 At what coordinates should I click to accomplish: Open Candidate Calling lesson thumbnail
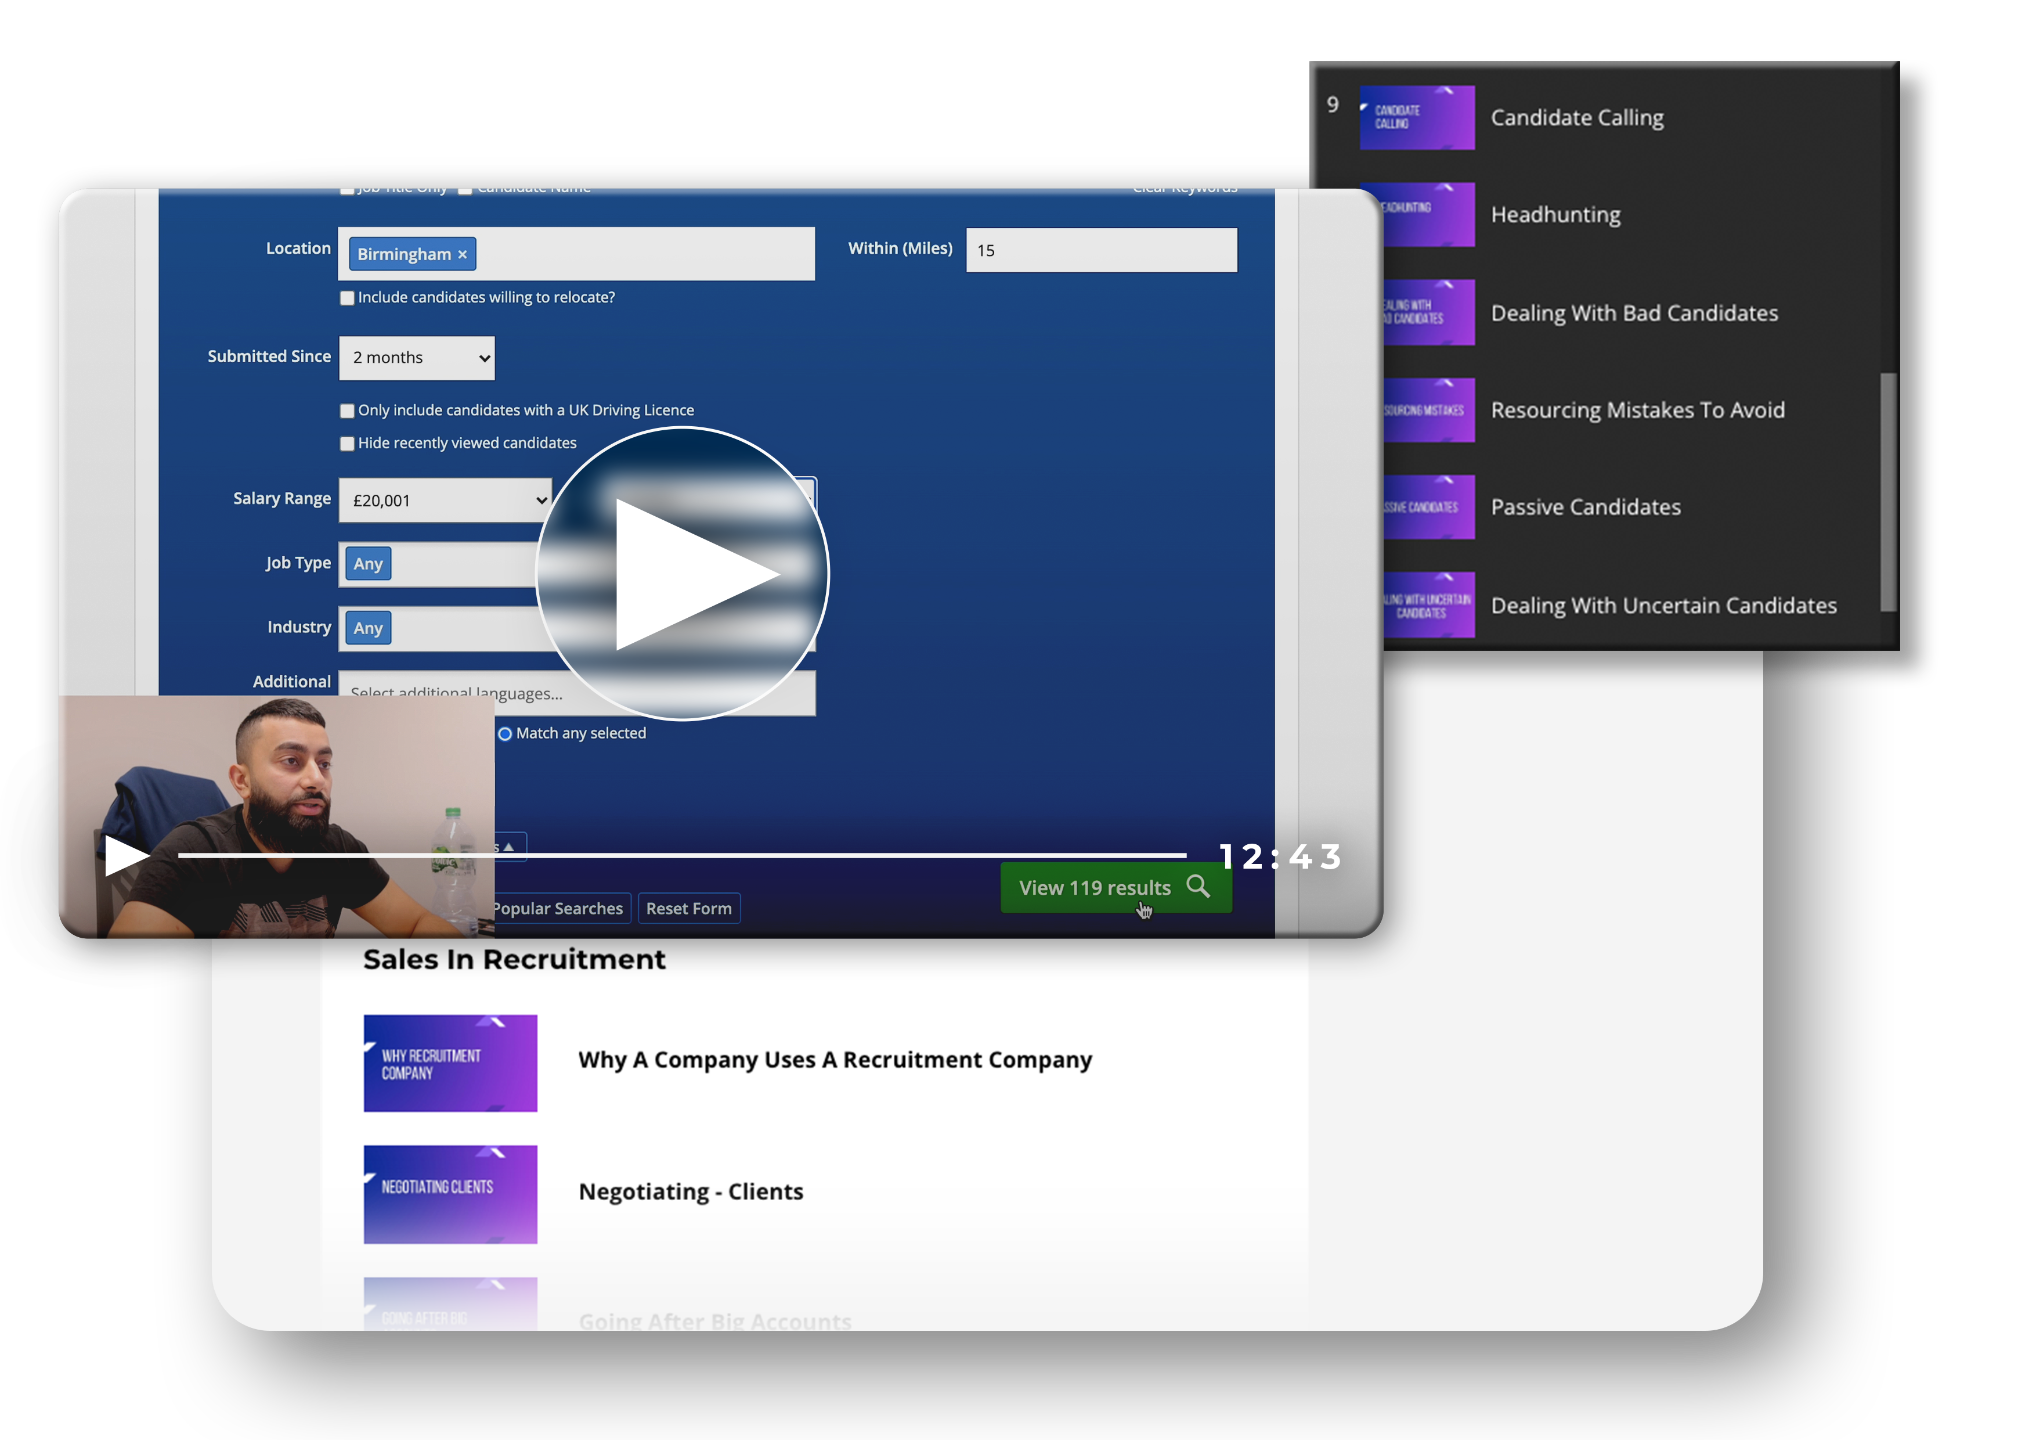coord(1416,118)
